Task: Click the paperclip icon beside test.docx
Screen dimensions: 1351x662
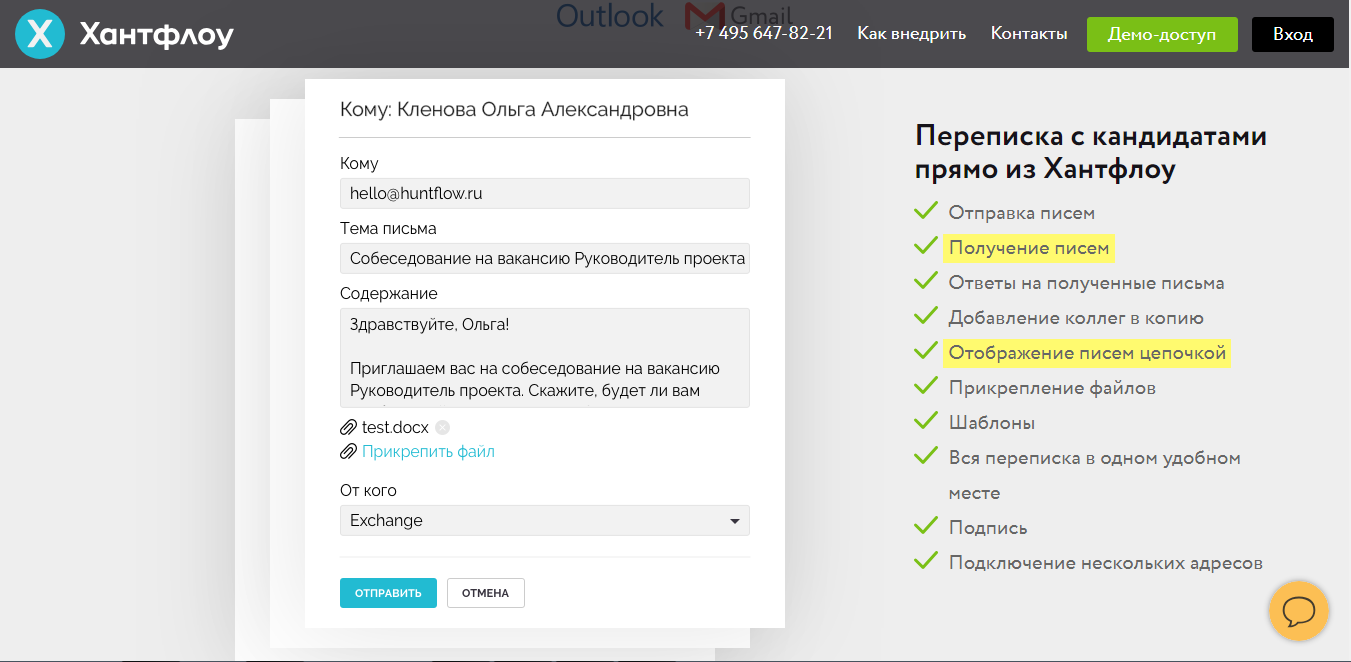Action: pos(349,428)
